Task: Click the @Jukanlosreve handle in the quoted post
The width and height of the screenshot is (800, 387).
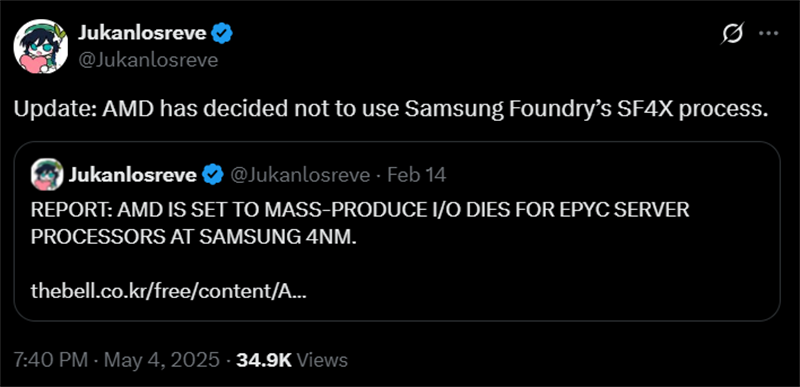Action: click(300, 175)
